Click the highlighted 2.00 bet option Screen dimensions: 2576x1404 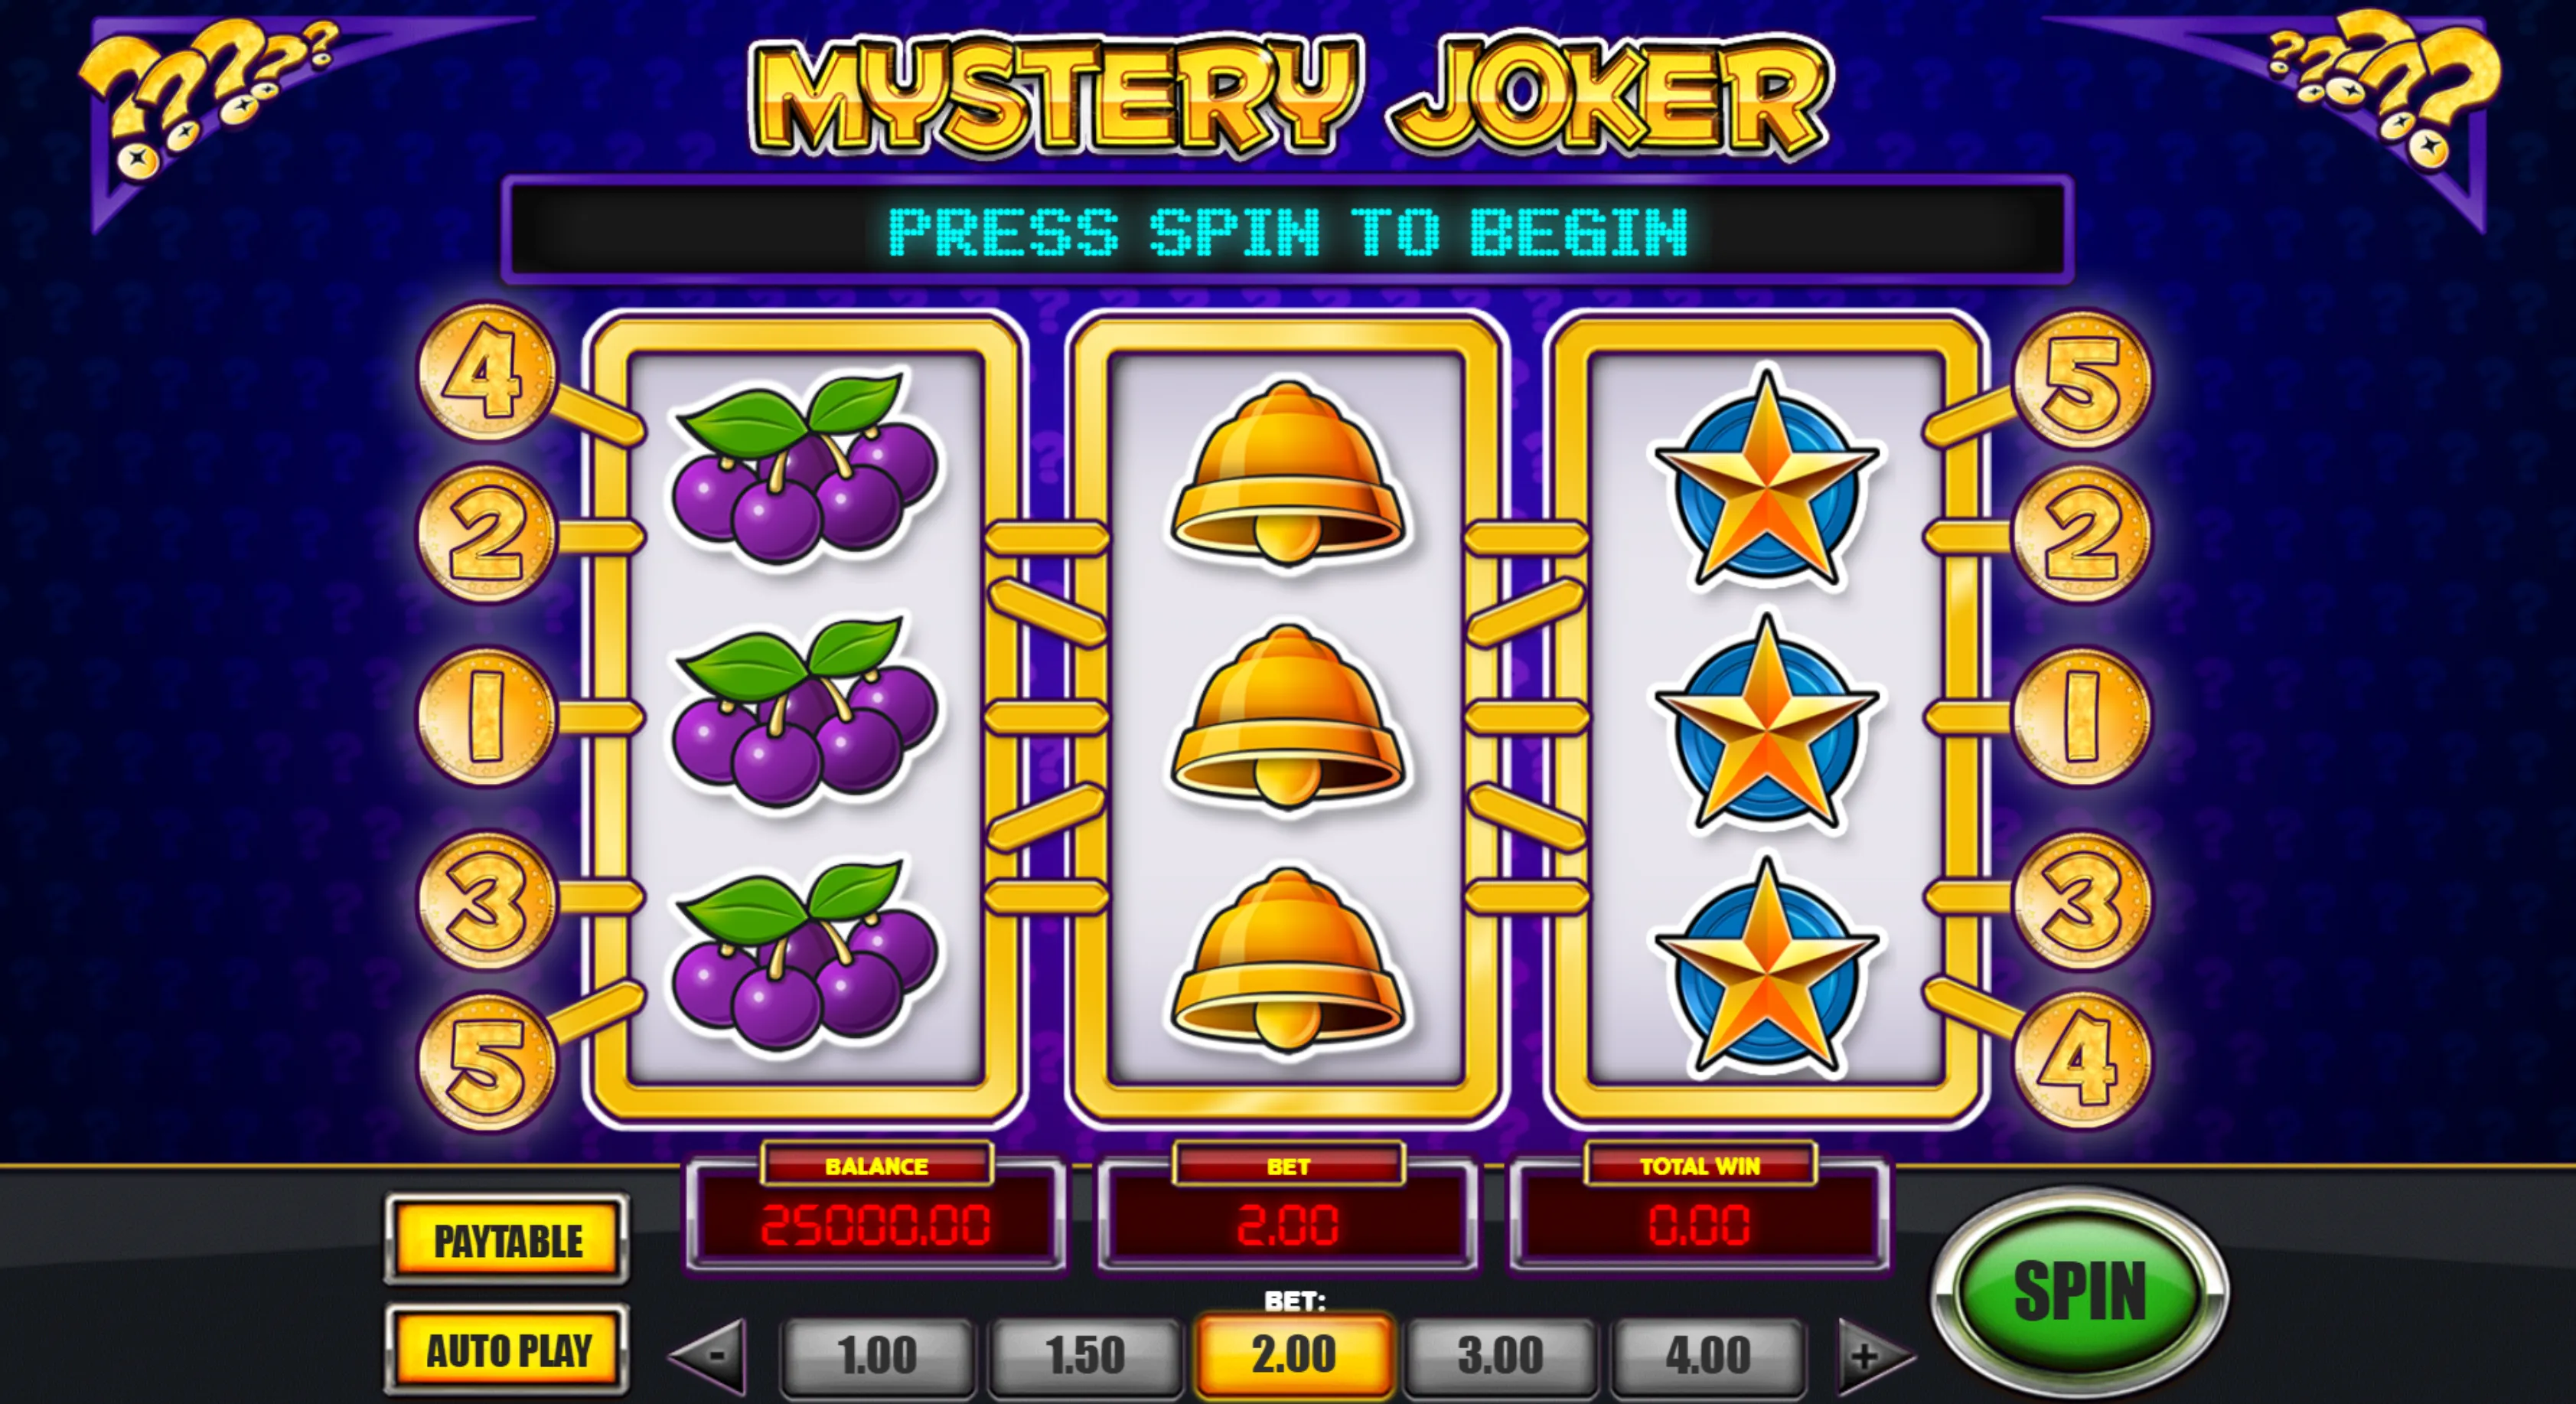click(x=1293, y=1356)
